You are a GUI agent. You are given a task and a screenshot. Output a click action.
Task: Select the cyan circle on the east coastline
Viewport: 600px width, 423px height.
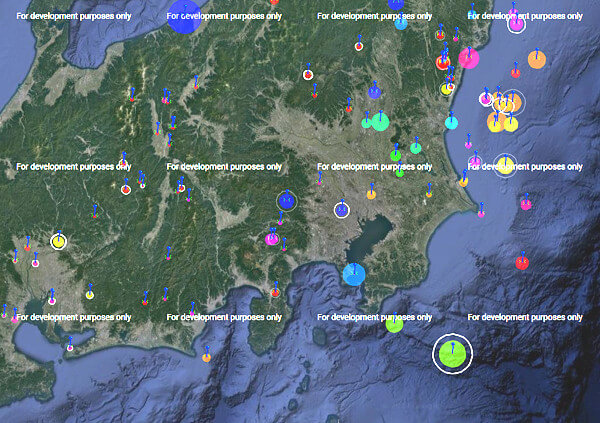click(452, 123)
